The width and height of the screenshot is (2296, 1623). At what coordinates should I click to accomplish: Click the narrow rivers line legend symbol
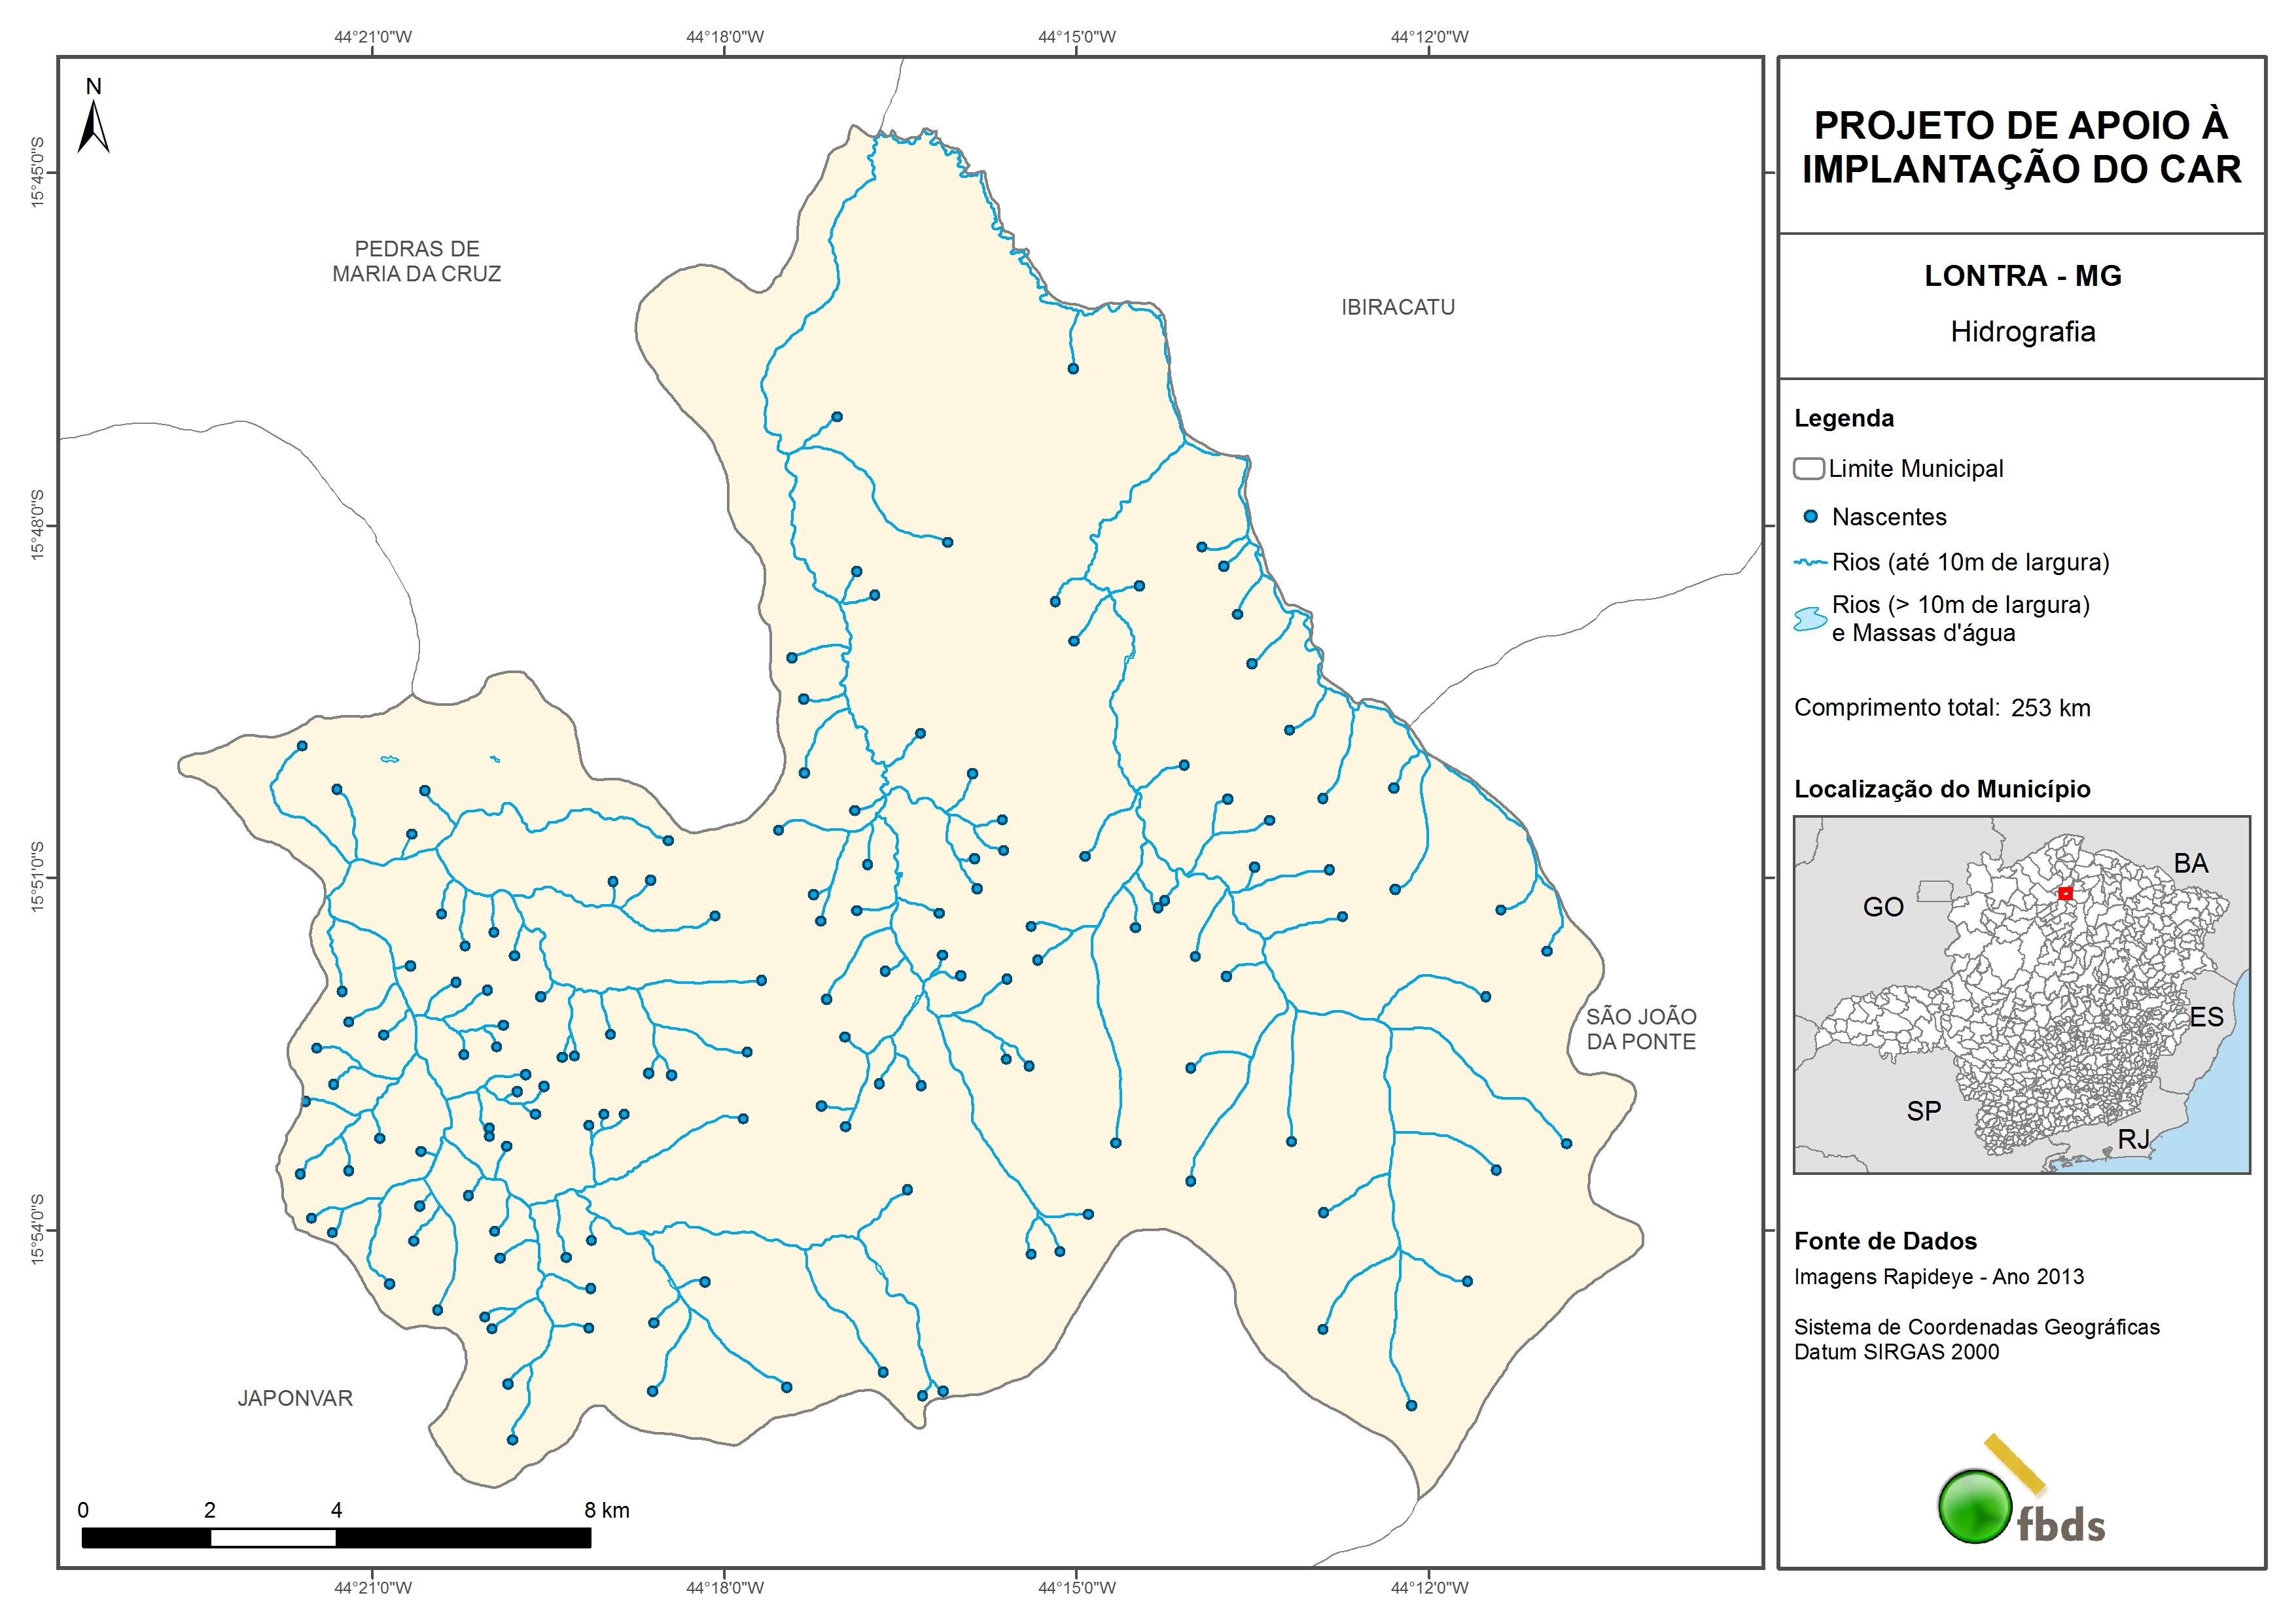coord(1810,563)
